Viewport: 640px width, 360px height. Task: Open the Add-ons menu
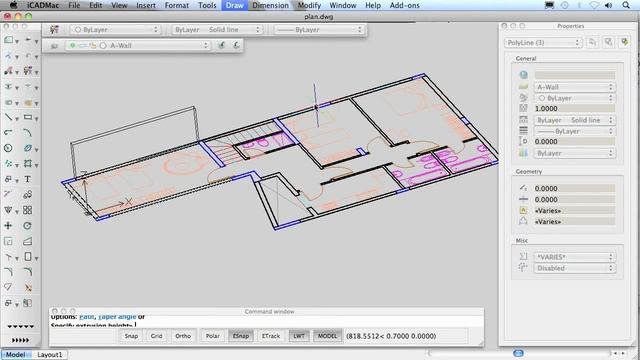pyautogui.click(x=404, y=5)
